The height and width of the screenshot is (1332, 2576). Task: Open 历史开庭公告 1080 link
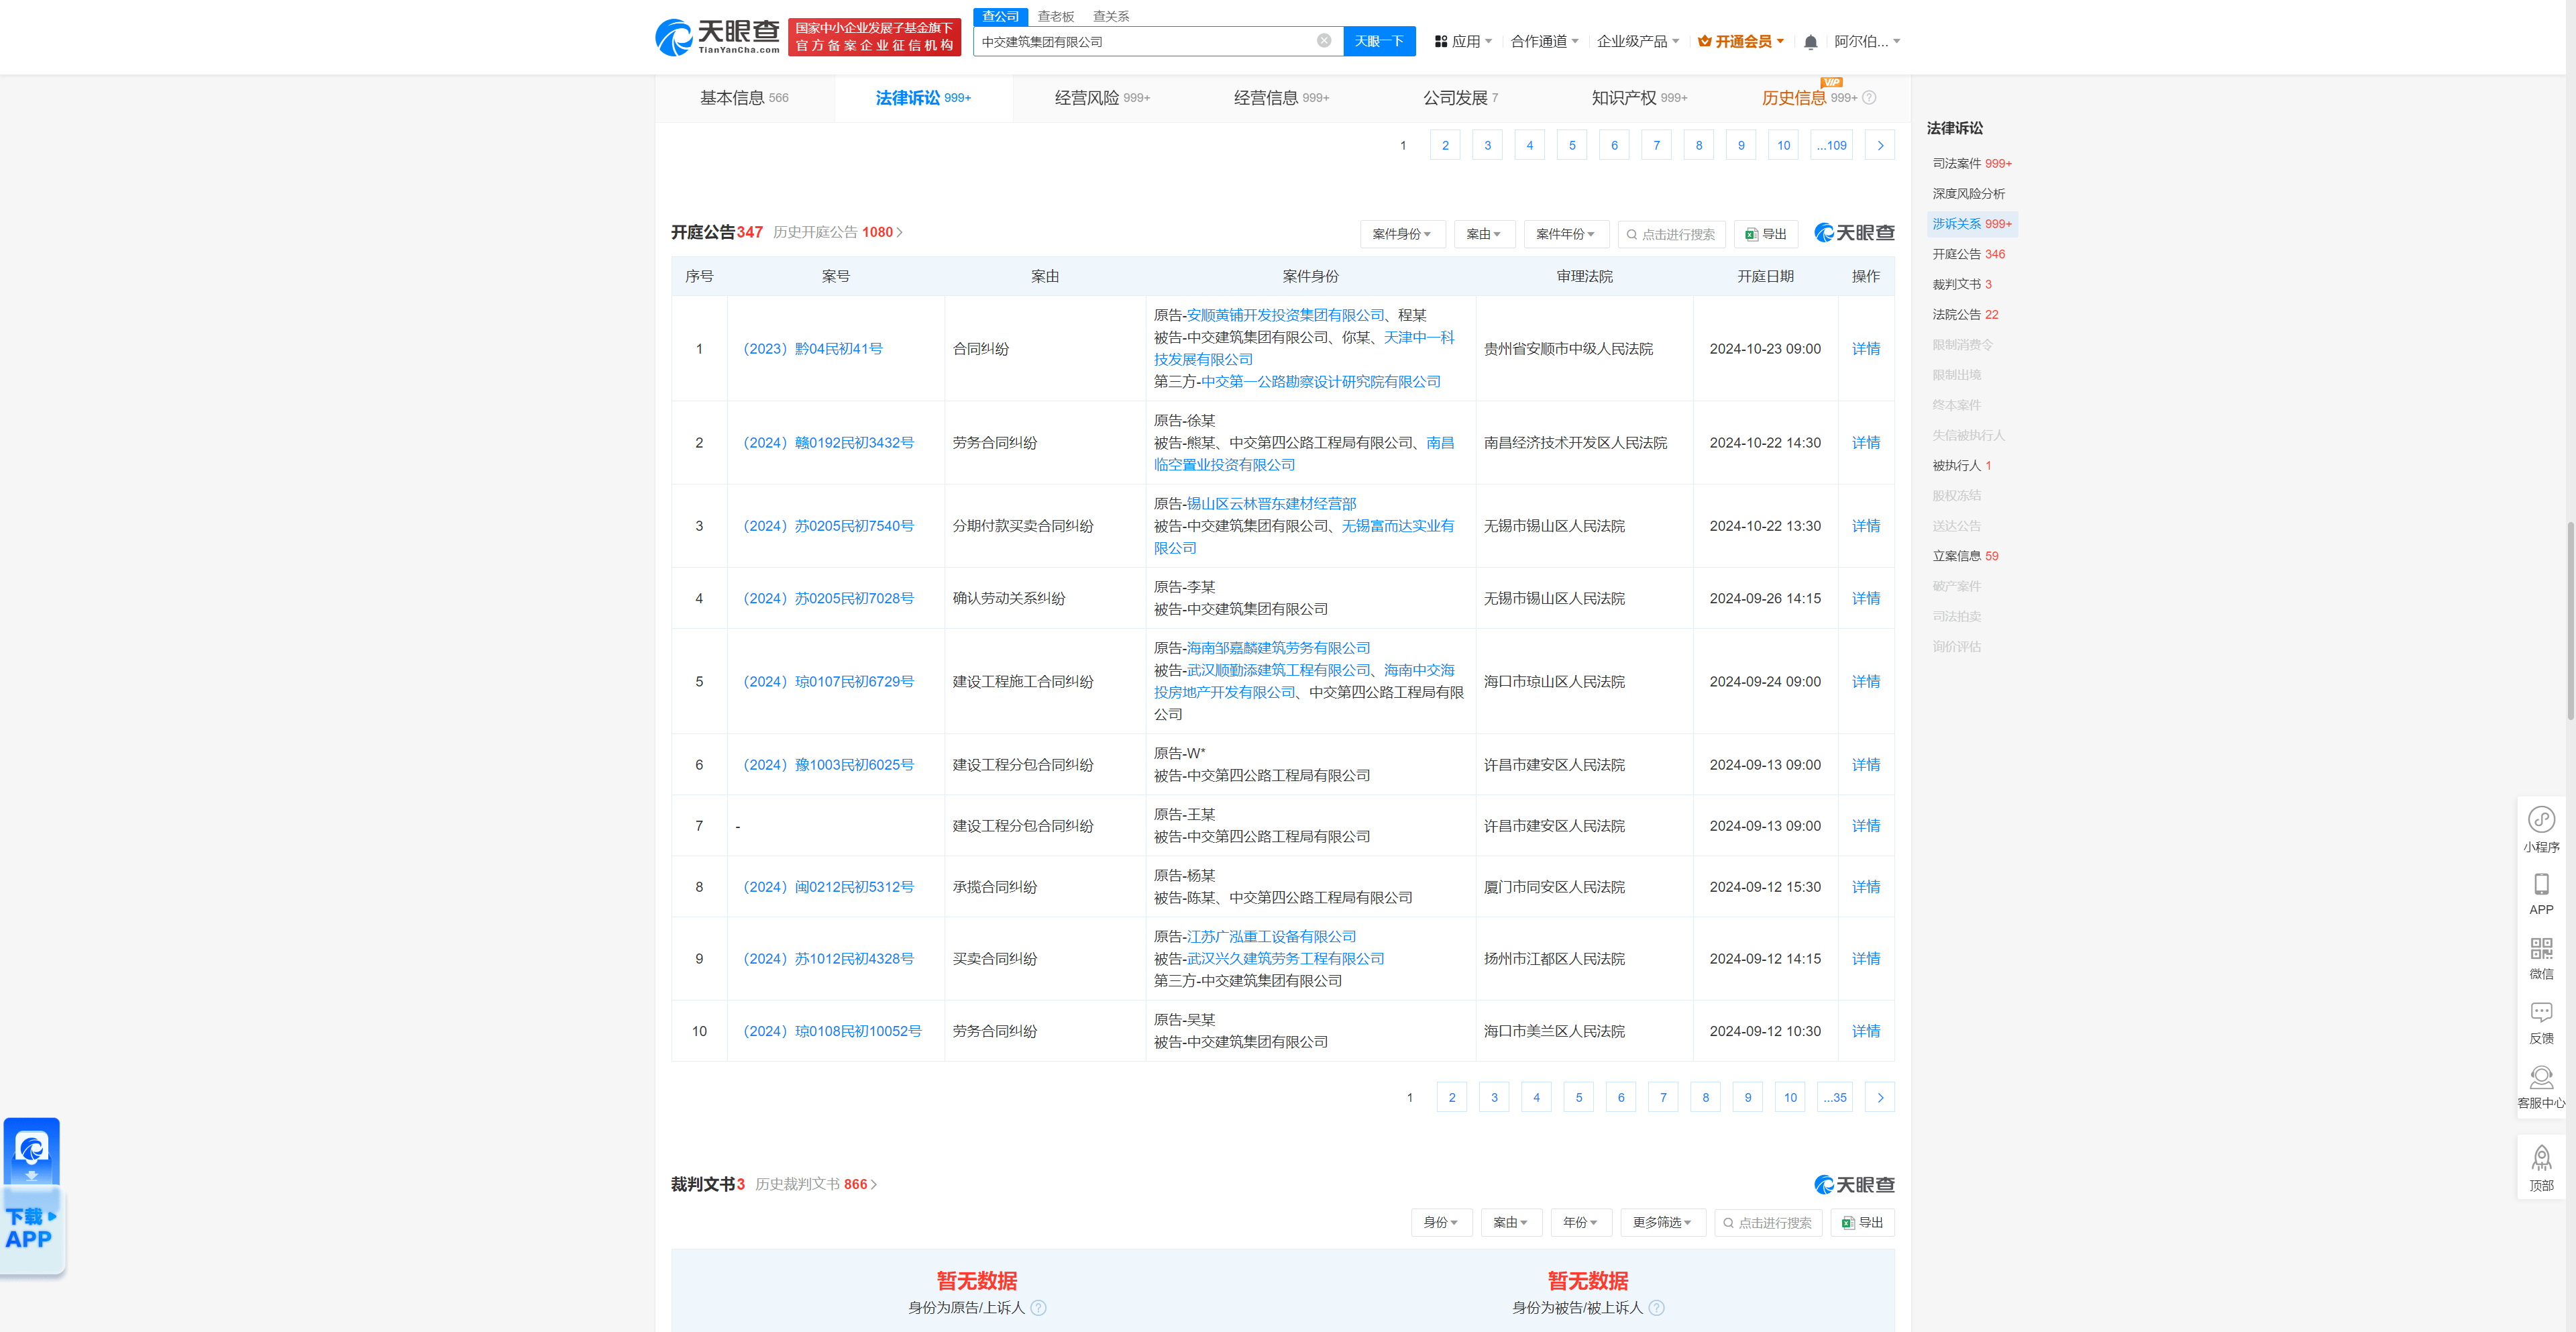click(x=838, y=232)
